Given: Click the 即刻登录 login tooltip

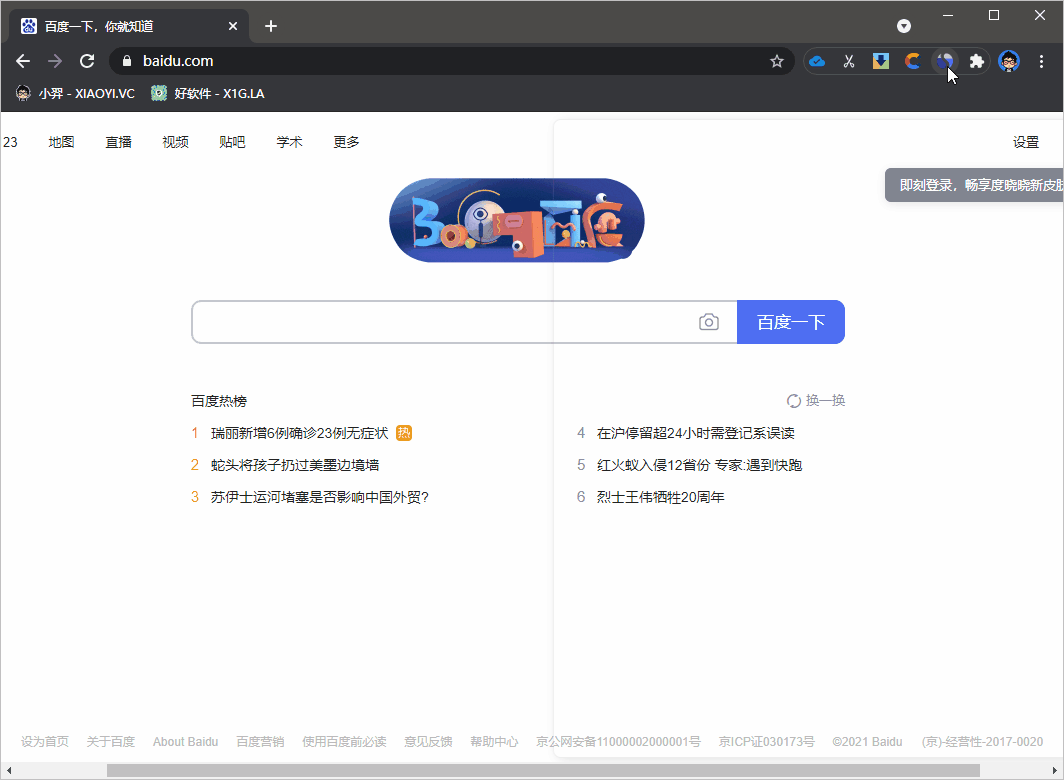Looking at the screenshot, I should (974, 185).
